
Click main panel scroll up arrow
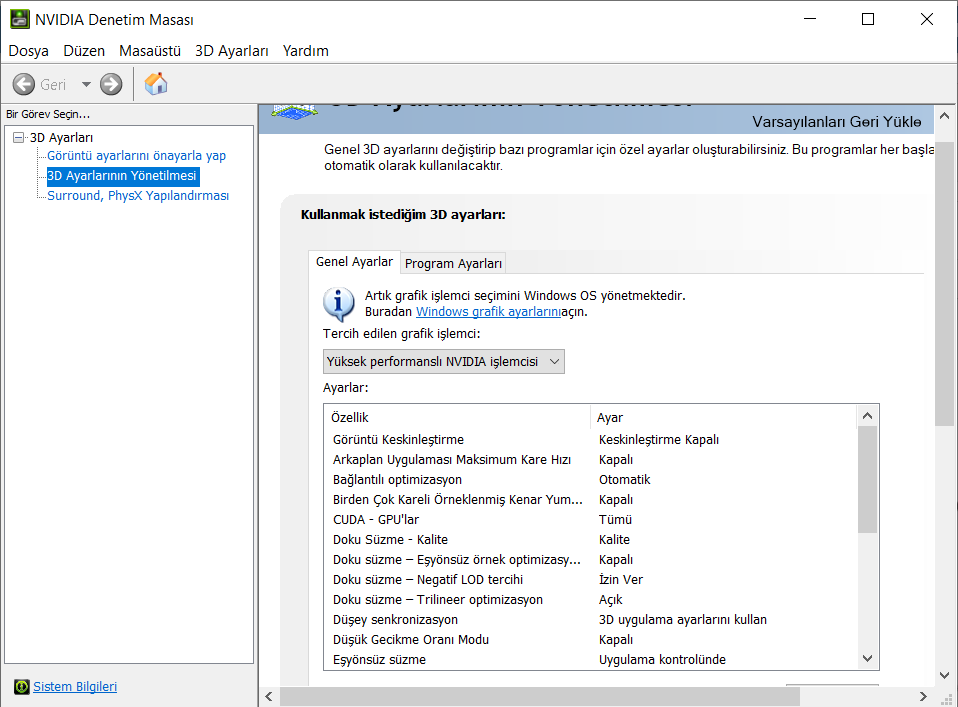[944, 115]
